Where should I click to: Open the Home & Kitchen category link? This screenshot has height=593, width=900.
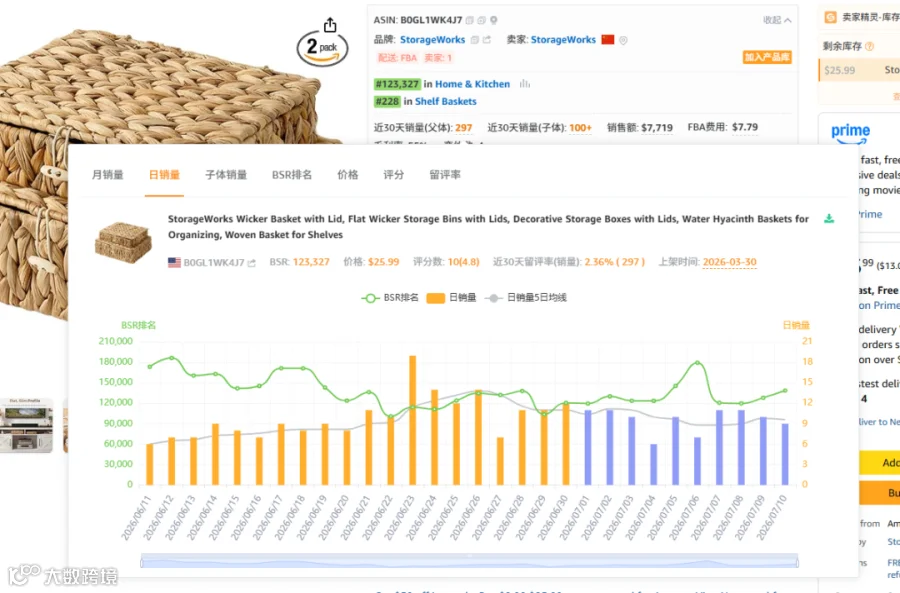click(472, 84)
